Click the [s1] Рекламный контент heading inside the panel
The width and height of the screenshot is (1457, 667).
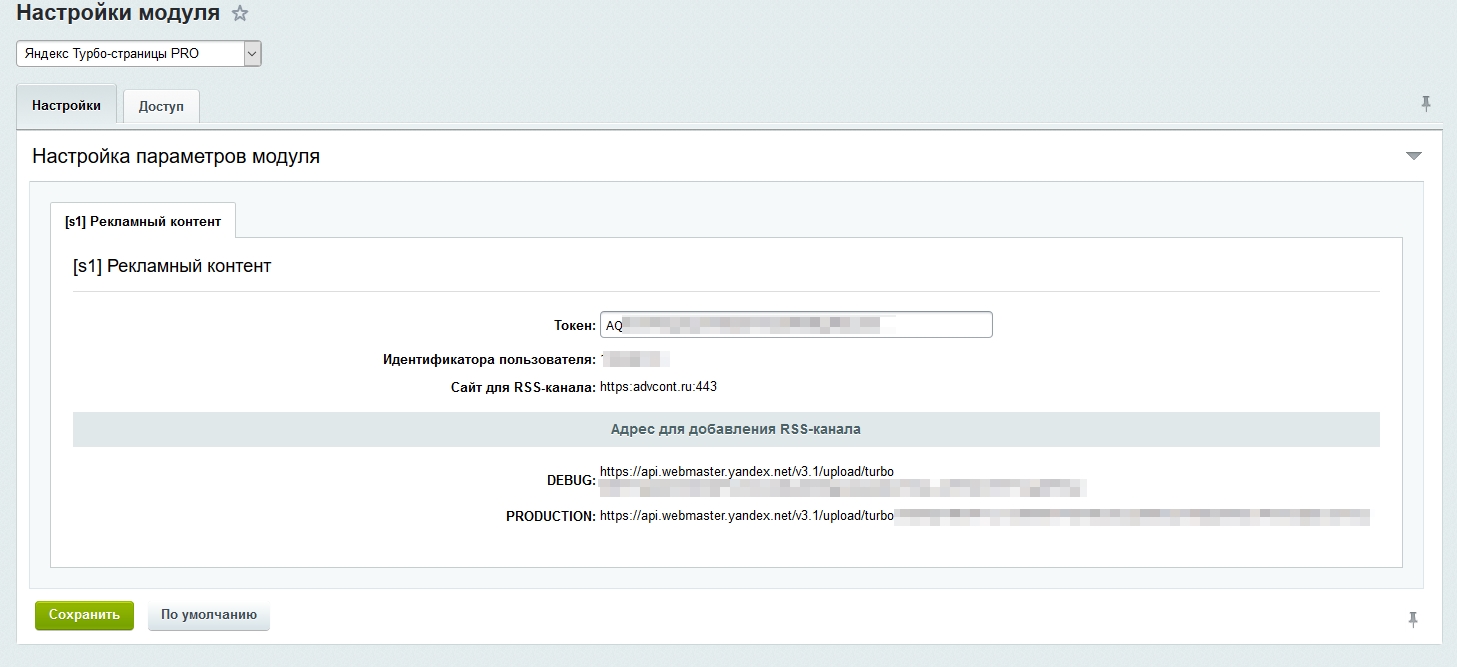coord(172,266)
